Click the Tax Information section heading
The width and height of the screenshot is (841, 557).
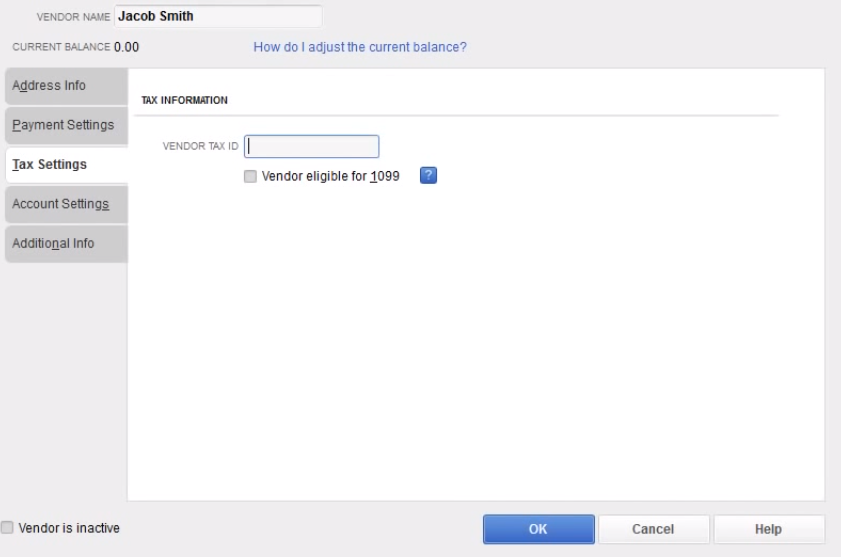click(x=185, y=100)
